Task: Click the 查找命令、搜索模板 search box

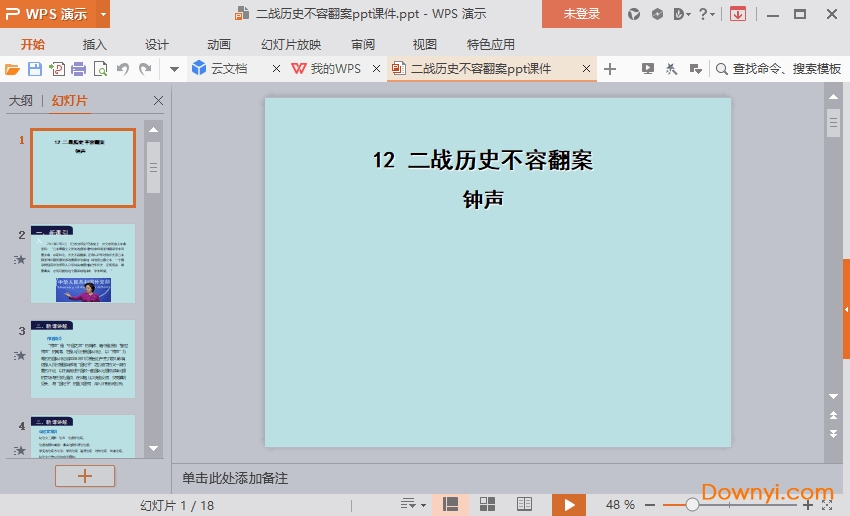Action: [x=778, y=69]
